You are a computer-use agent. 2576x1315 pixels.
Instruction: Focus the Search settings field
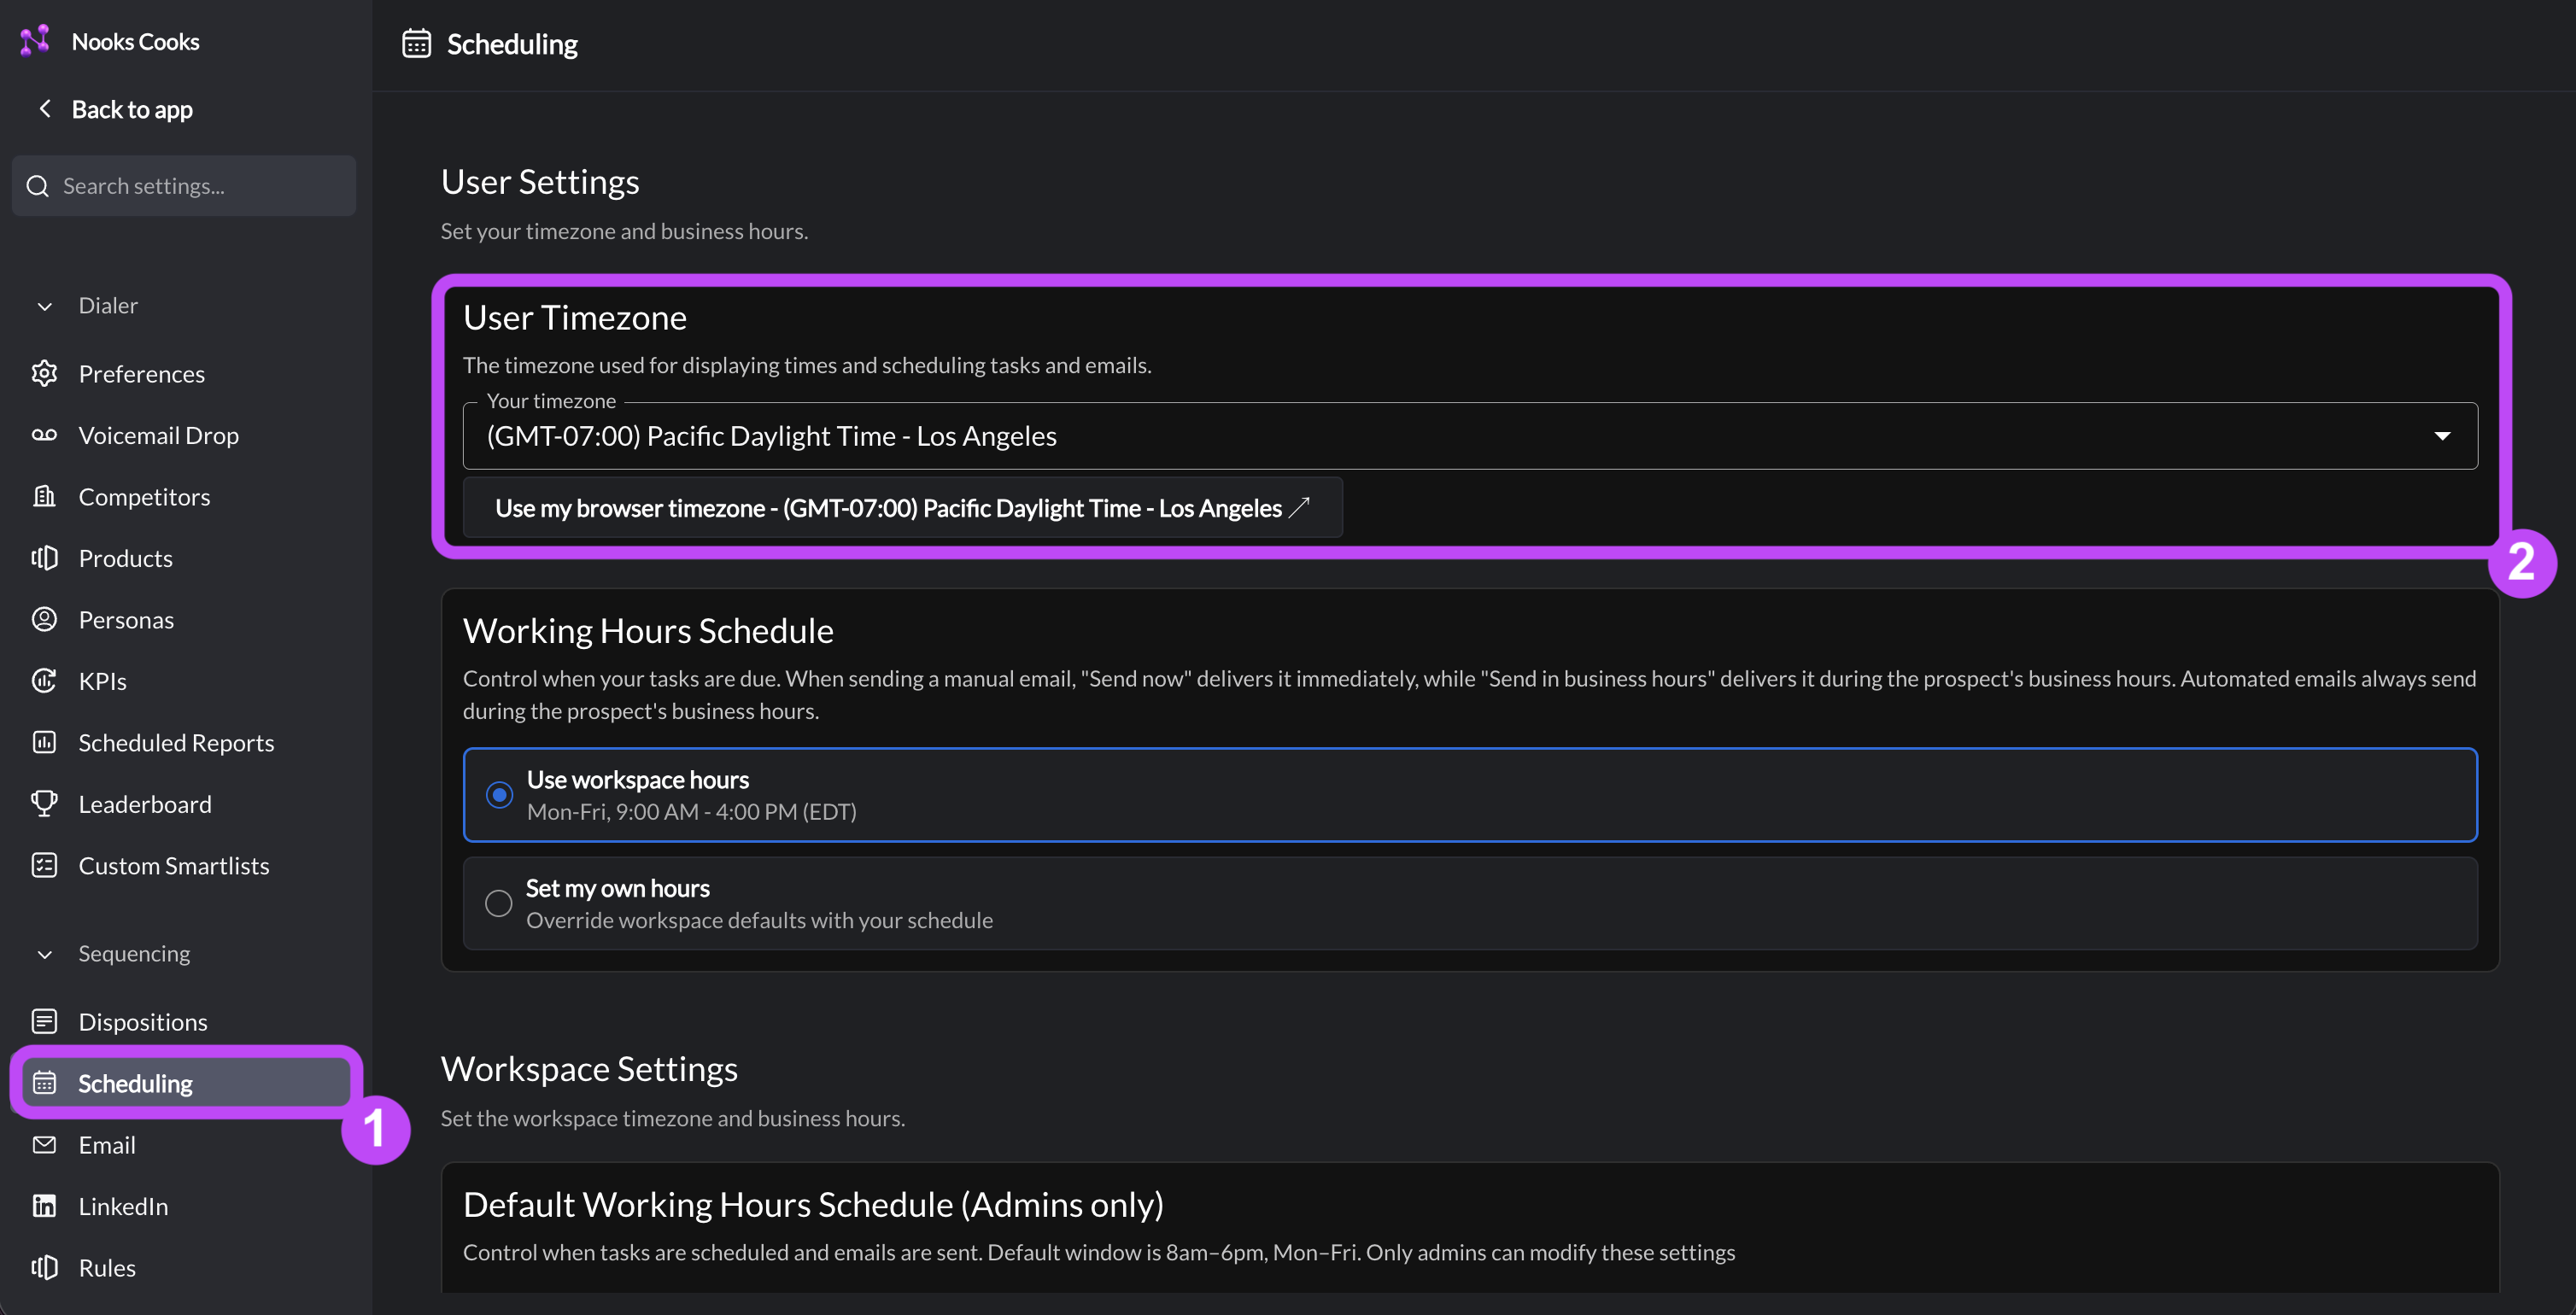click(x=184, y=185)
